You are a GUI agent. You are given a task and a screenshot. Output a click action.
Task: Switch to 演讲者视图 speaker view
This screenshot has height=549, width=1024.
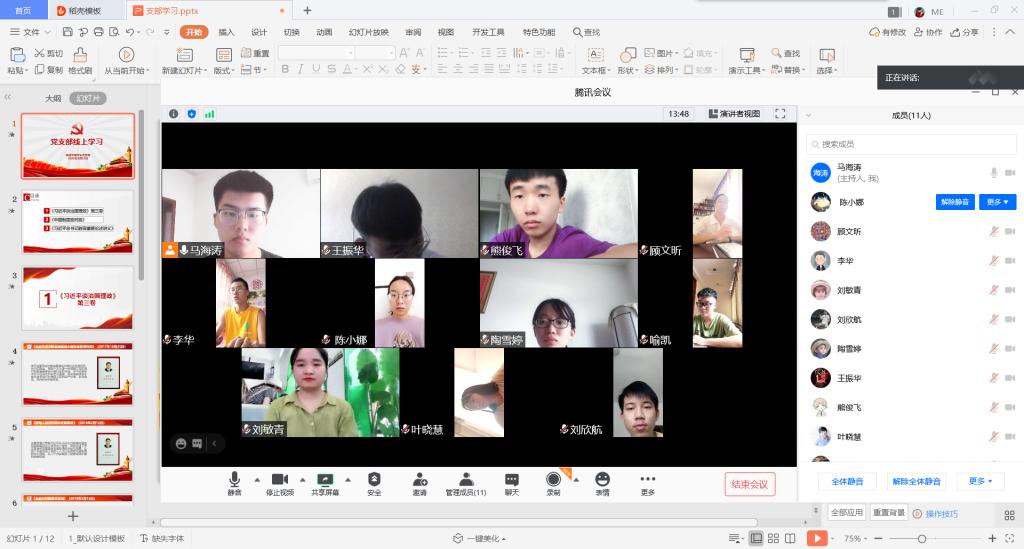pos(734,114)
